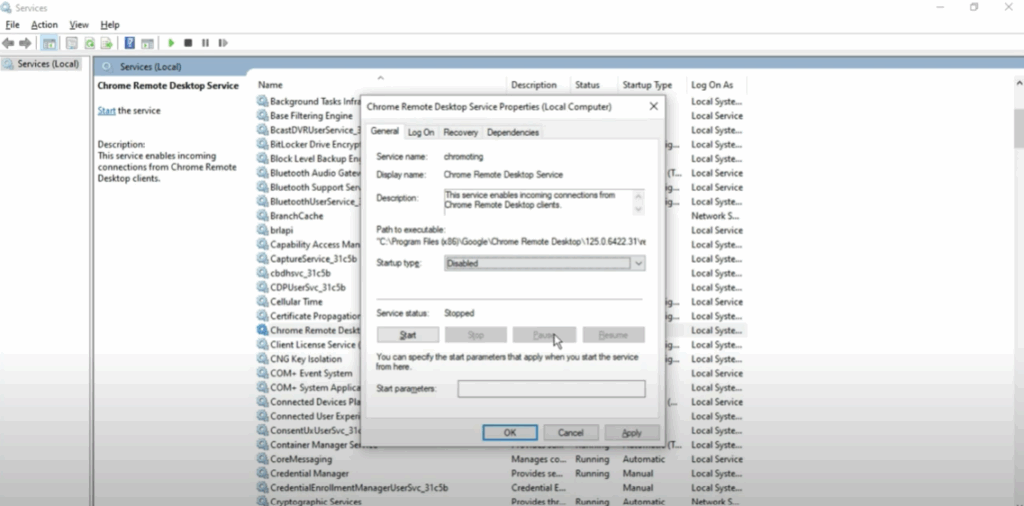The height and width of the screenshot is (506, 1024).
Task: Select the CredentialEnrollmentManagerUserSvc_31c5b row
Action: point(500,488)
